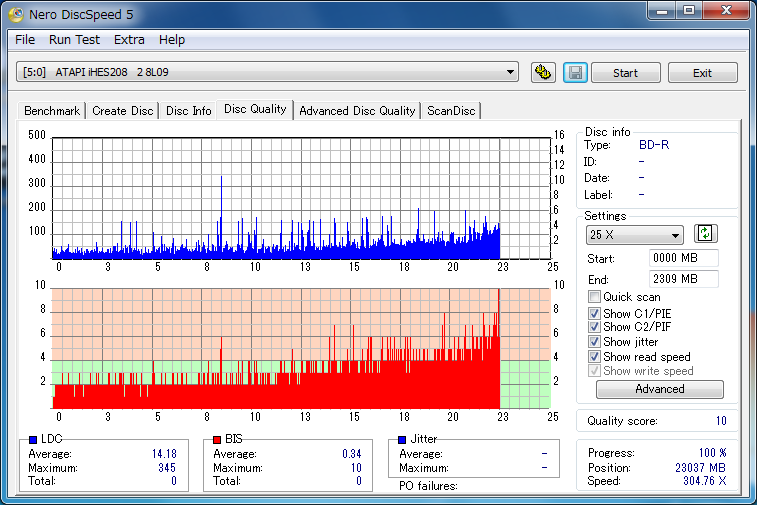This screenshot has height=505, width=757.
Task: Click the red BIS legend square
Action: [217, 439]
